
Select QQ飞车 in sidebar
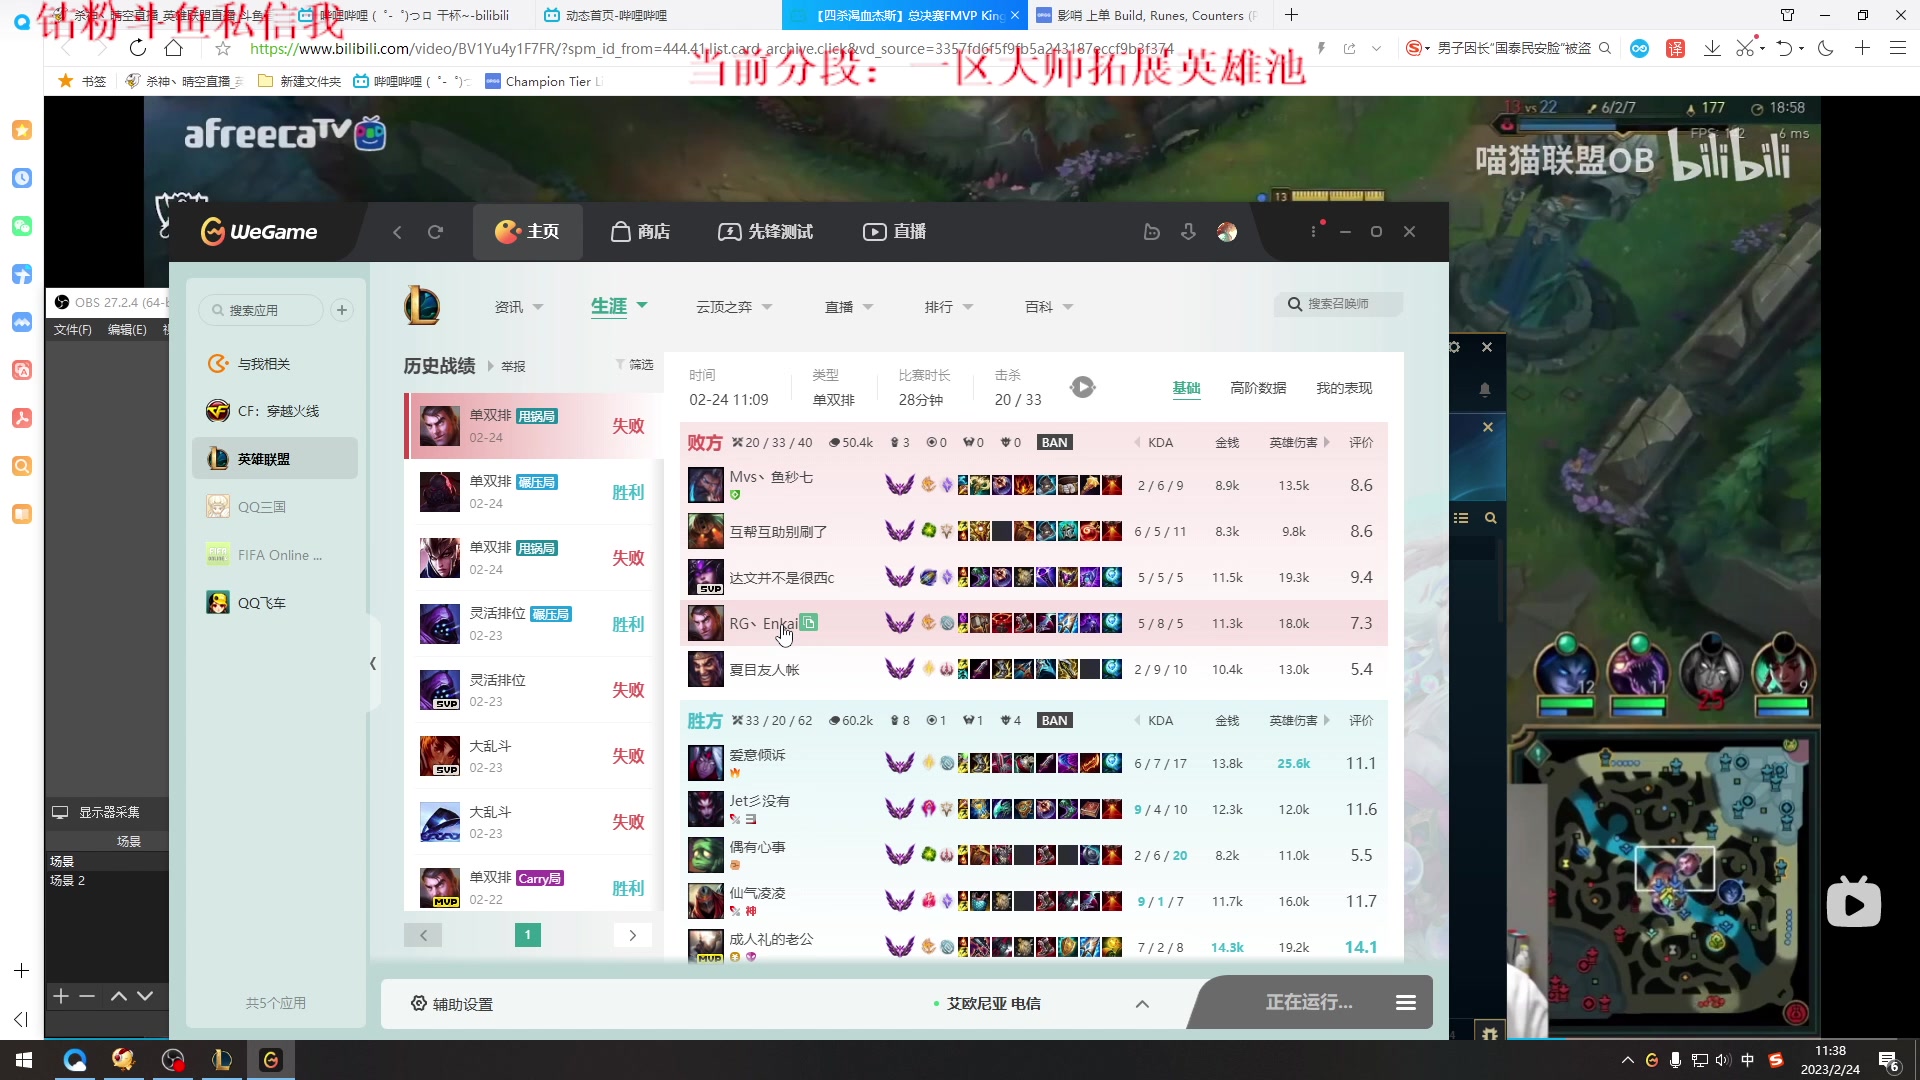(275, 603)
